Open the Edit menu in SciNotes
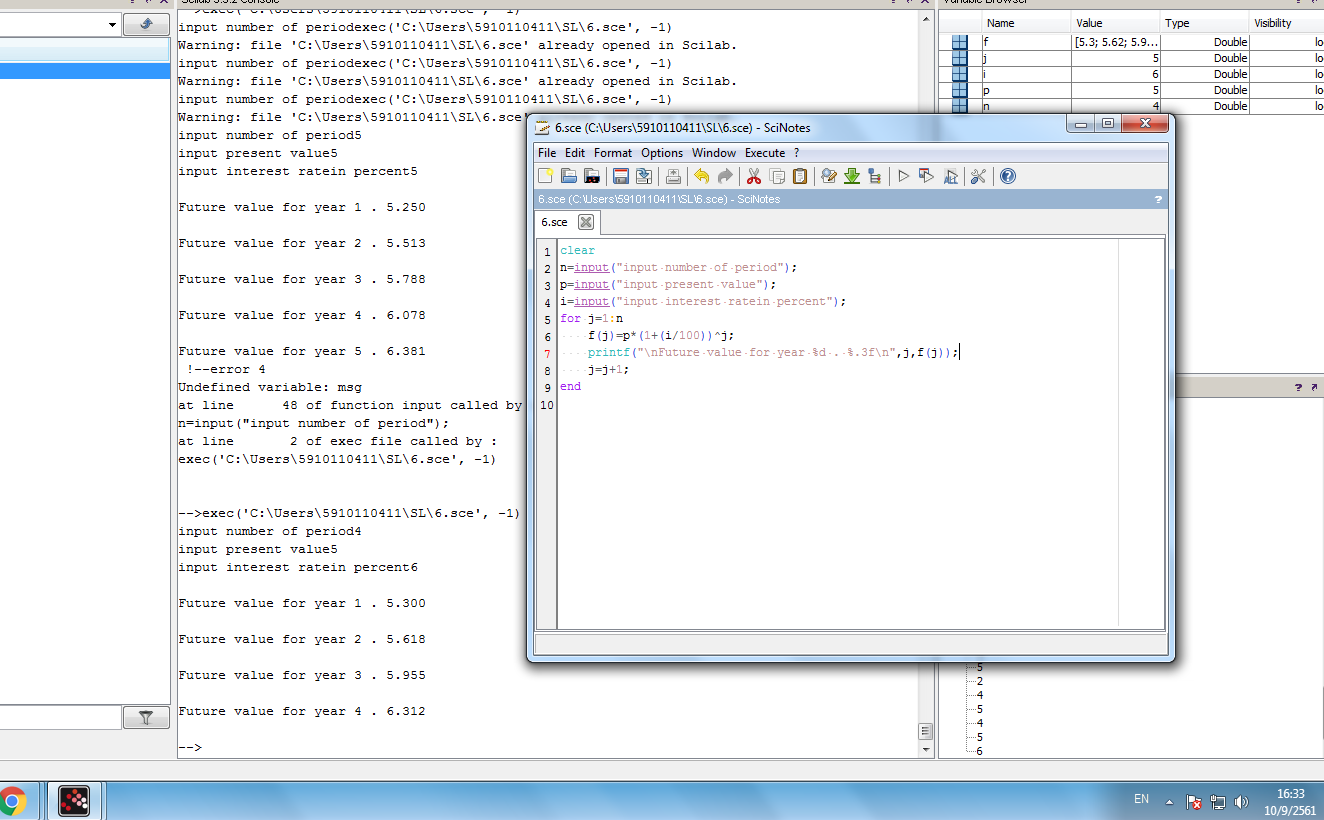This screenshot has height=820, width=1324. point(575,153)
